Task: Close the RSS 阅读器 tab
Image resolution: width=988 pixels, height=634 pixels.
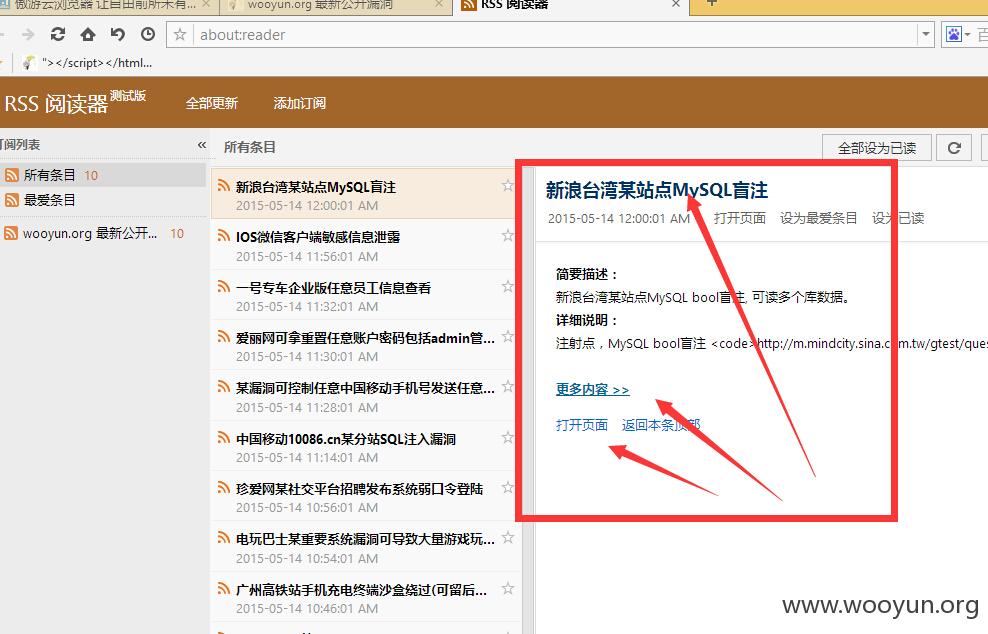Action: (x=675, y=4)
